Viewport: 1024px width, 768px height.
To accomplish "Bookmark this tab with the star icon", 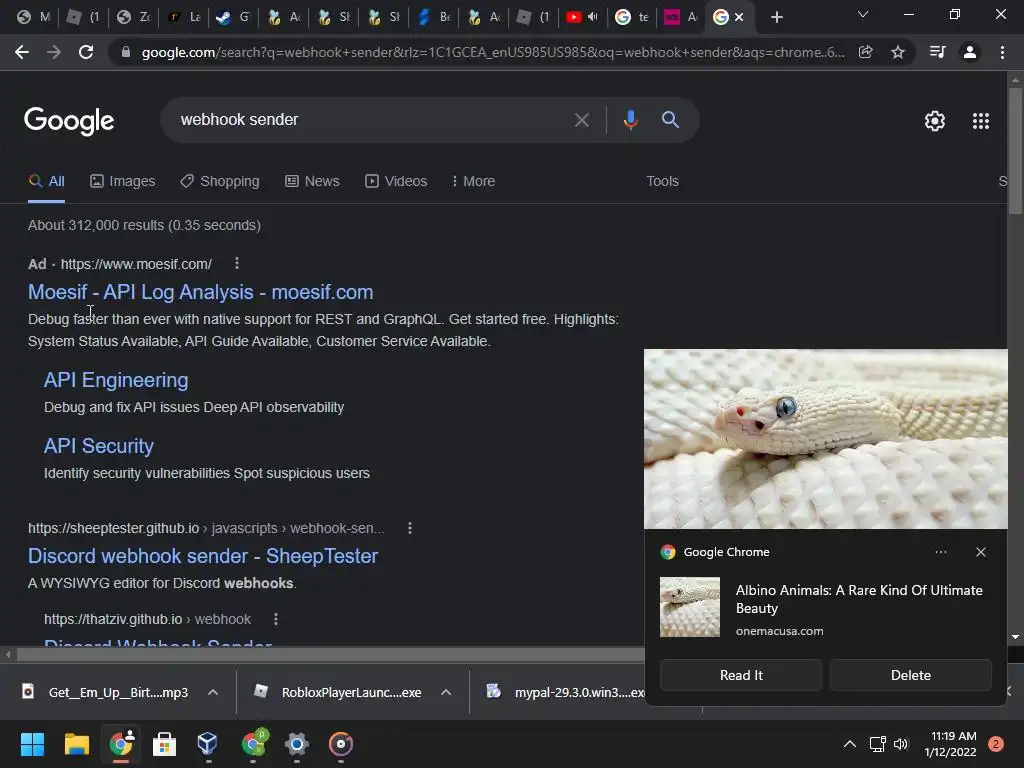I will coord(898,52).
